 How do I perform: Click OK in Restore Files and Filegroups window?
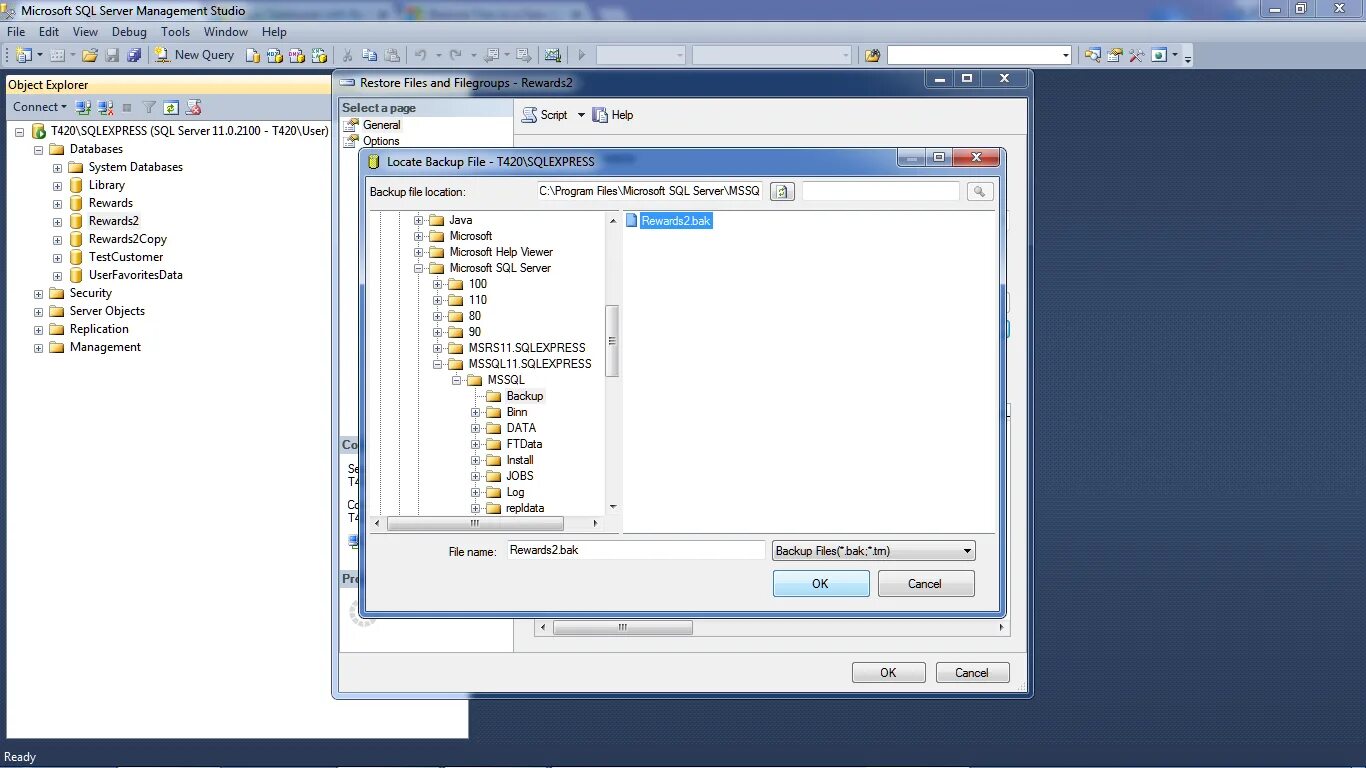888,673
